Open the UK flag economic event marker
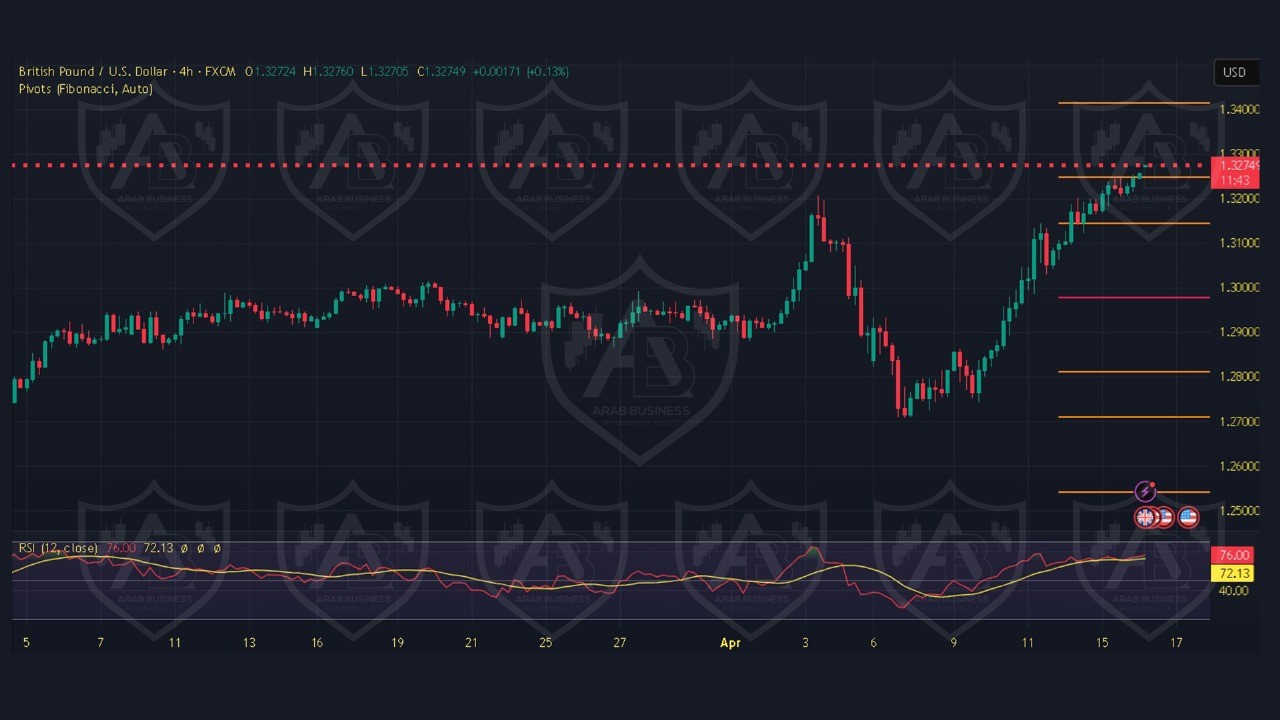The width and height of the screenshot is (1280, 720). [x=1145, y=517]
